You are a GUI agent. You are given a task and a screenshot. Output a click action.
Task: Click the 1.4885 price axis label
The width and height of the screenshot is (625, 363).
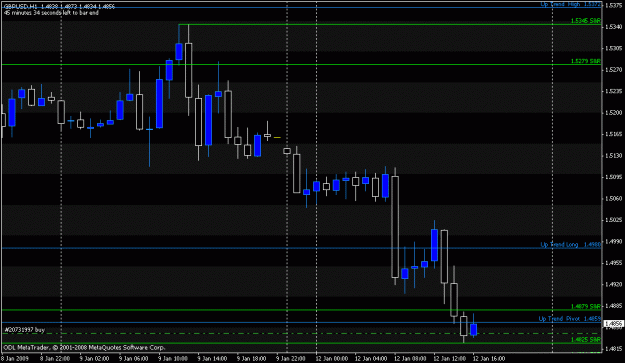pyautogui.click(x=613, y=306)
